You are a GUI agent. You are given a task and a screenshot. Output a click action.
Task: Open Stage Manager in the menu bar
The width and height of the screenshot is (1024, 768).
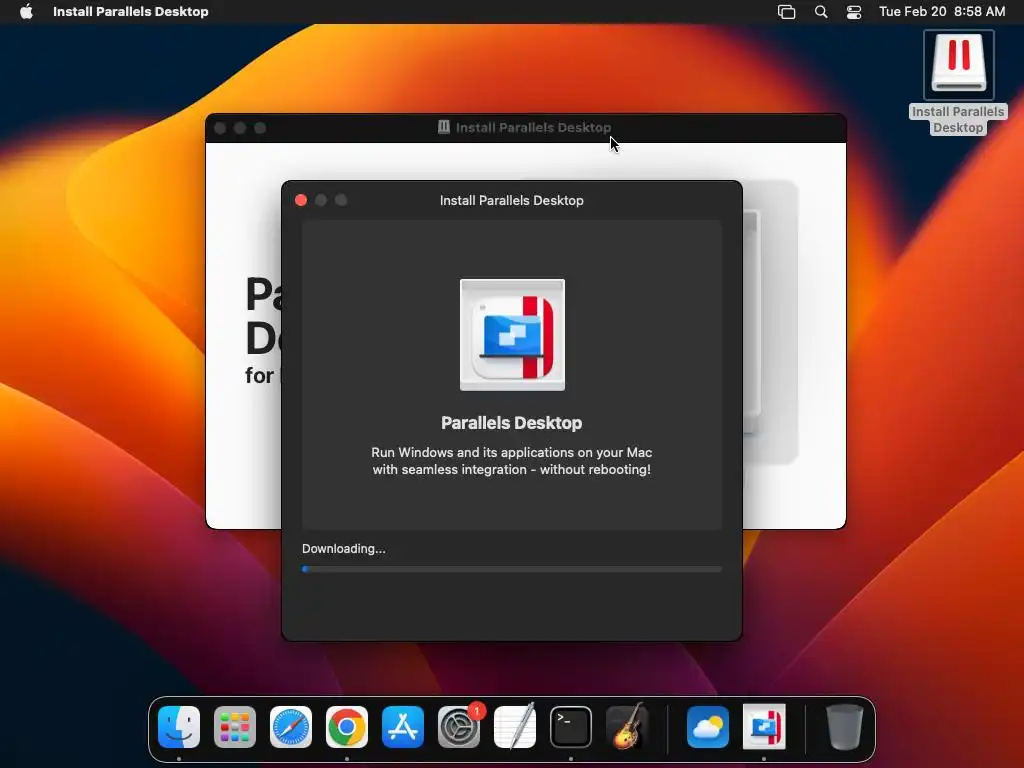[786, 12]
